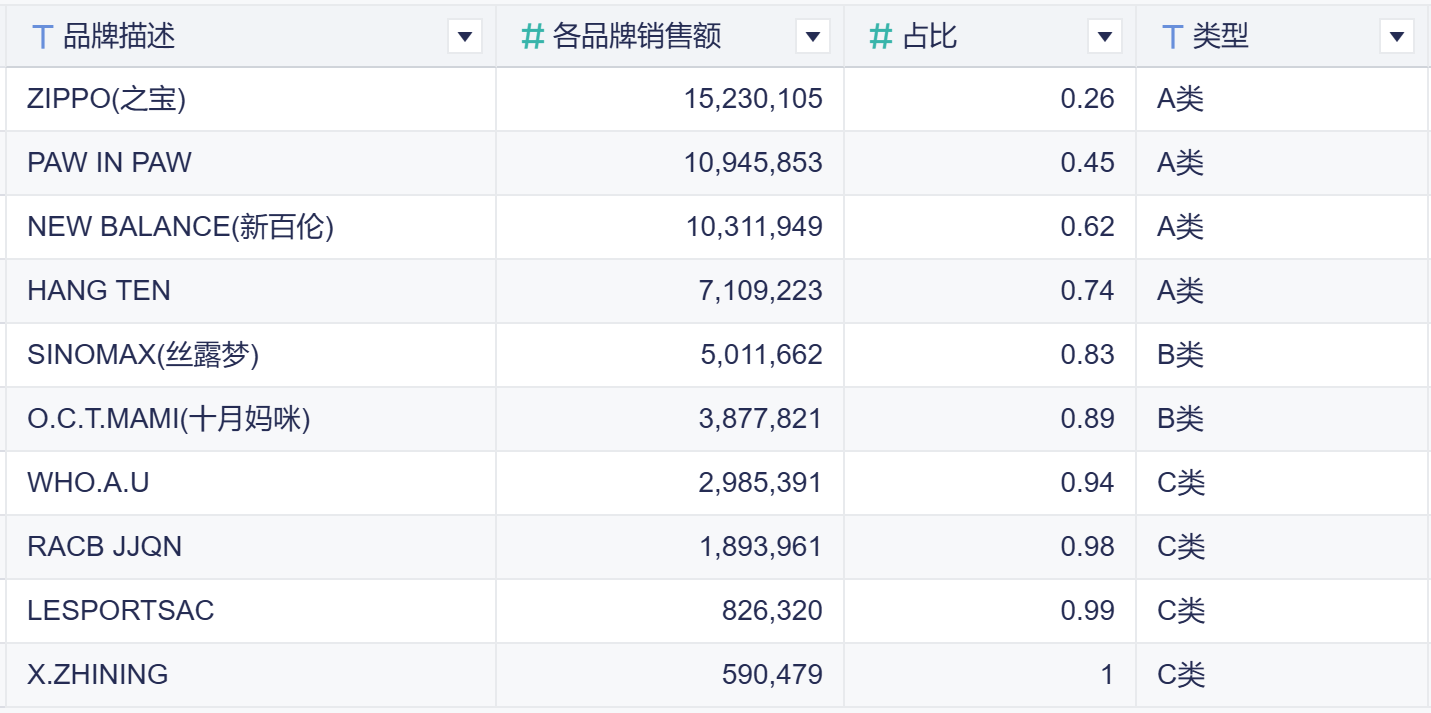Select the B类 cell in SINOMAX row
Viewport: 1431px width, 713px height.
tap(1282, 355)
